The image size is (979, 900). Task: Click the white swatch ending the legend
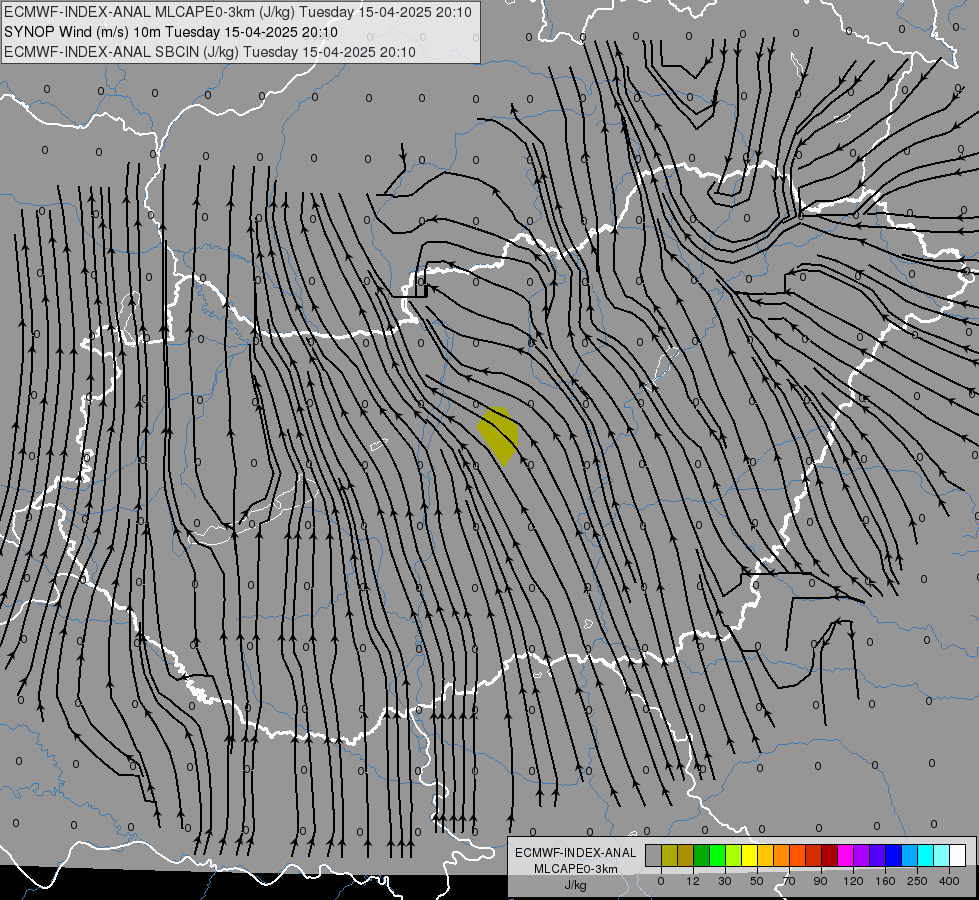(x=957, y=855)
